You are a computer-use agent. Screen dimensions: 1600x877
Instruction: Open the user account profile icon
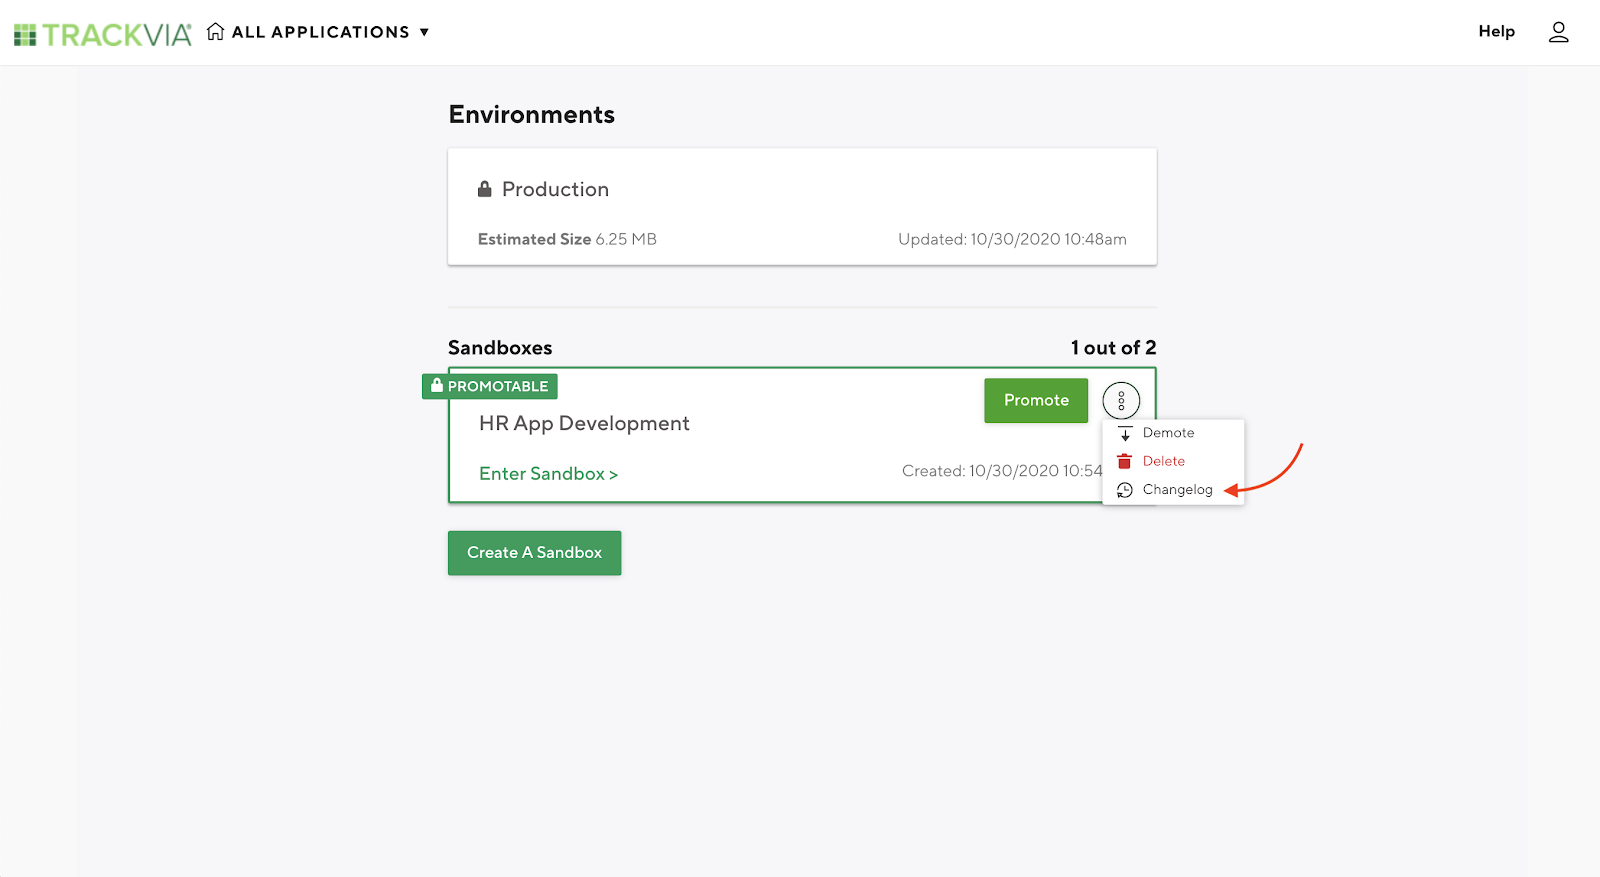(x=1558, y=32)
